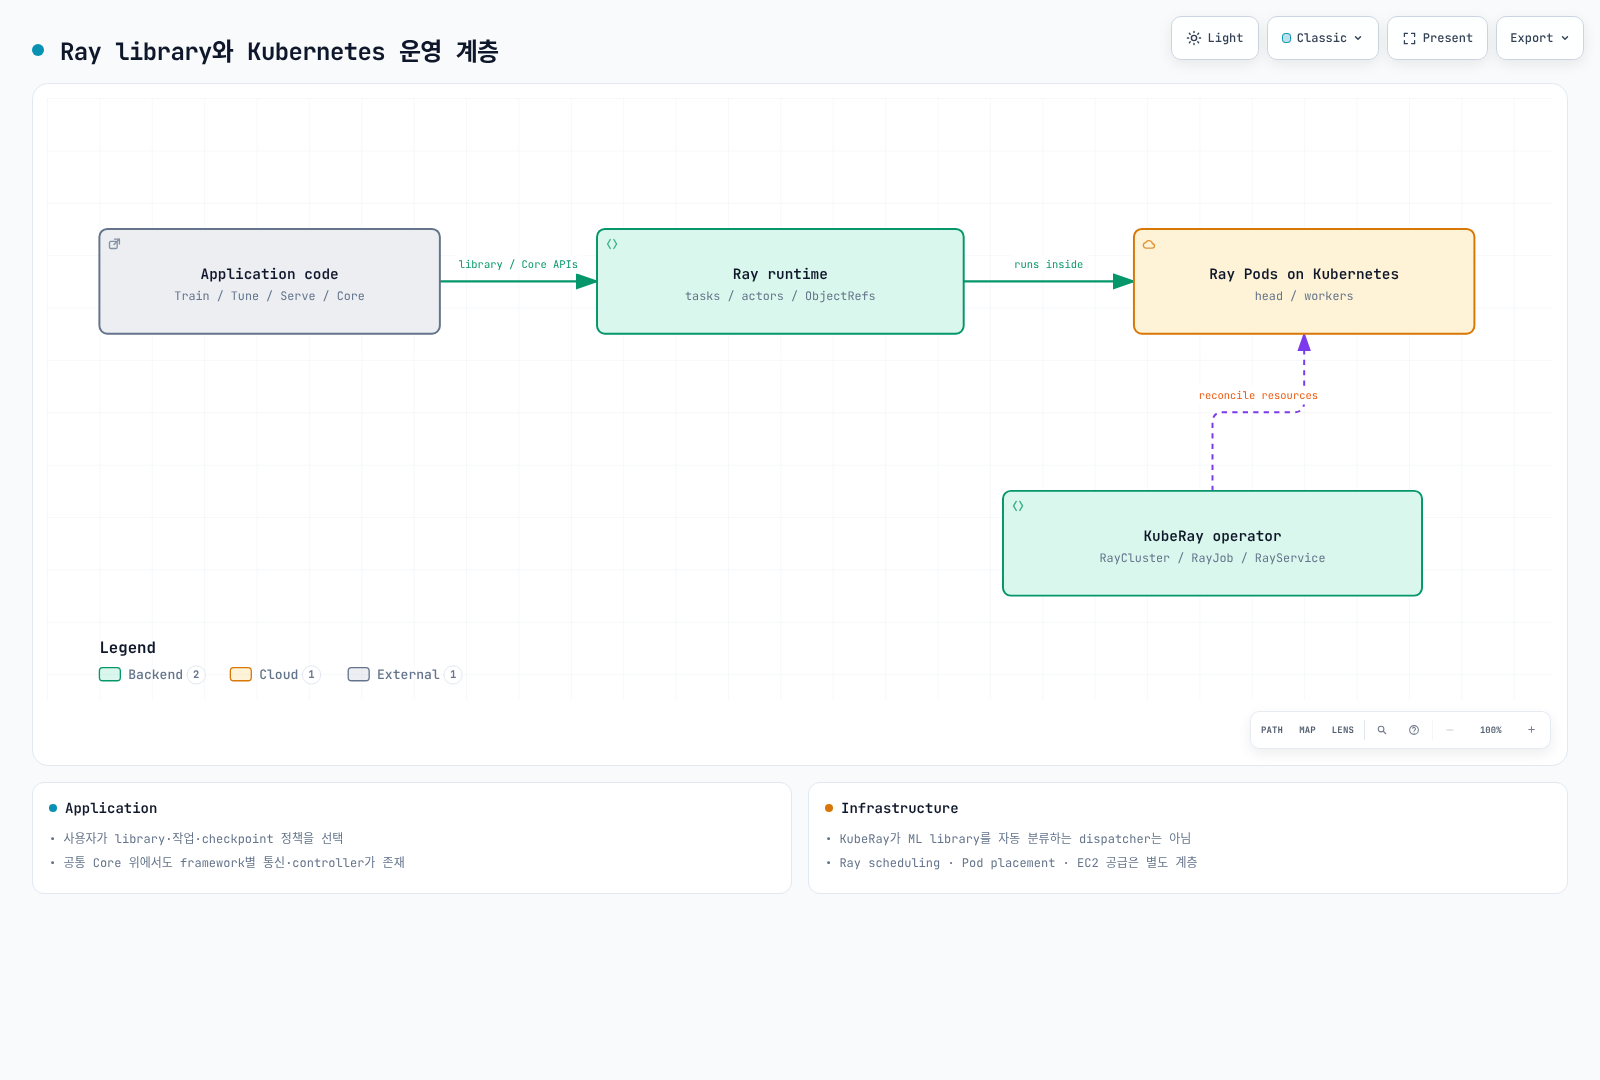This screenshot has height=1080, width=1600.
Task: Switch to PATH mode in toolbar
Action: [1272, 730]
